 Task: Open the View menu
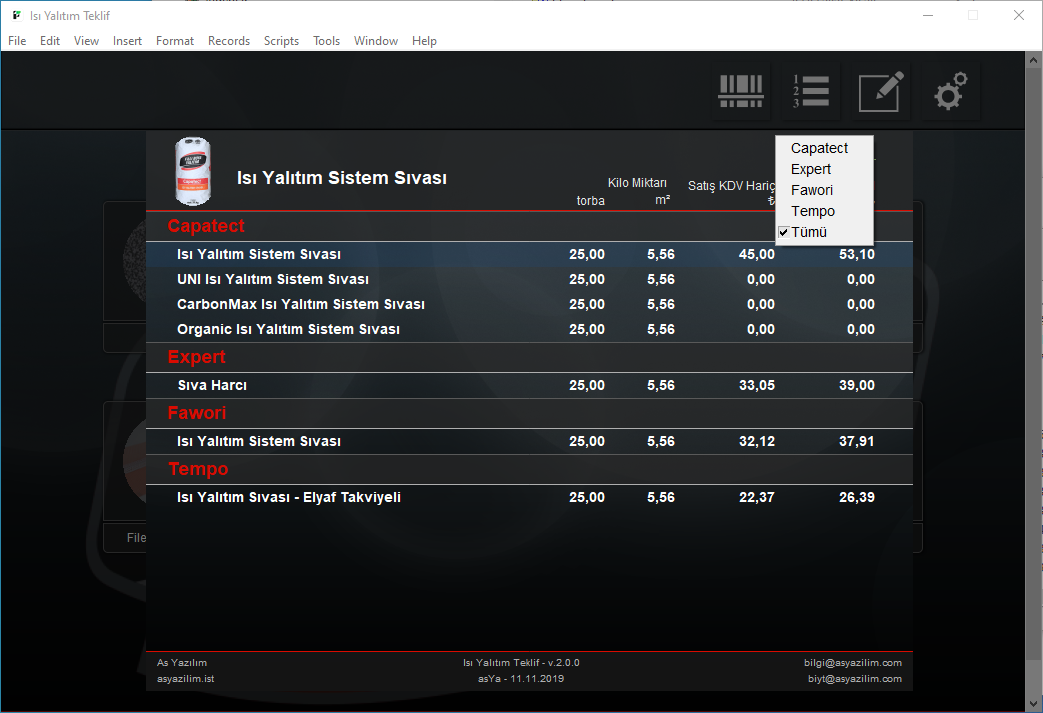(x=86, y=41)
